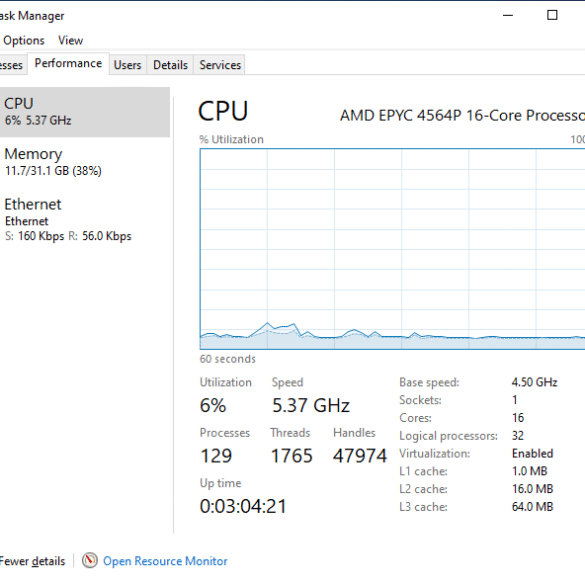Click the Up time value
The height and width of the screenshot is (585, 585).
[243, 506]
